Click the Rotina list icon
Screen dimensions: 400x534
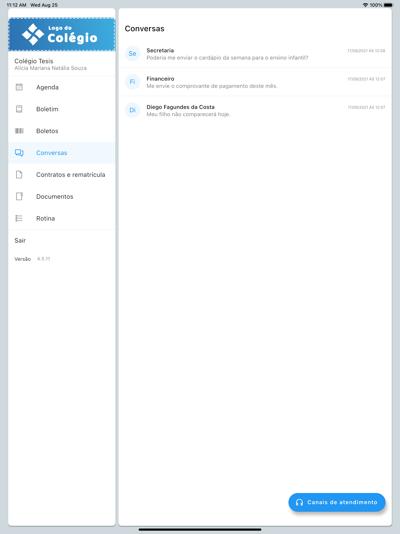click(19, 218)
